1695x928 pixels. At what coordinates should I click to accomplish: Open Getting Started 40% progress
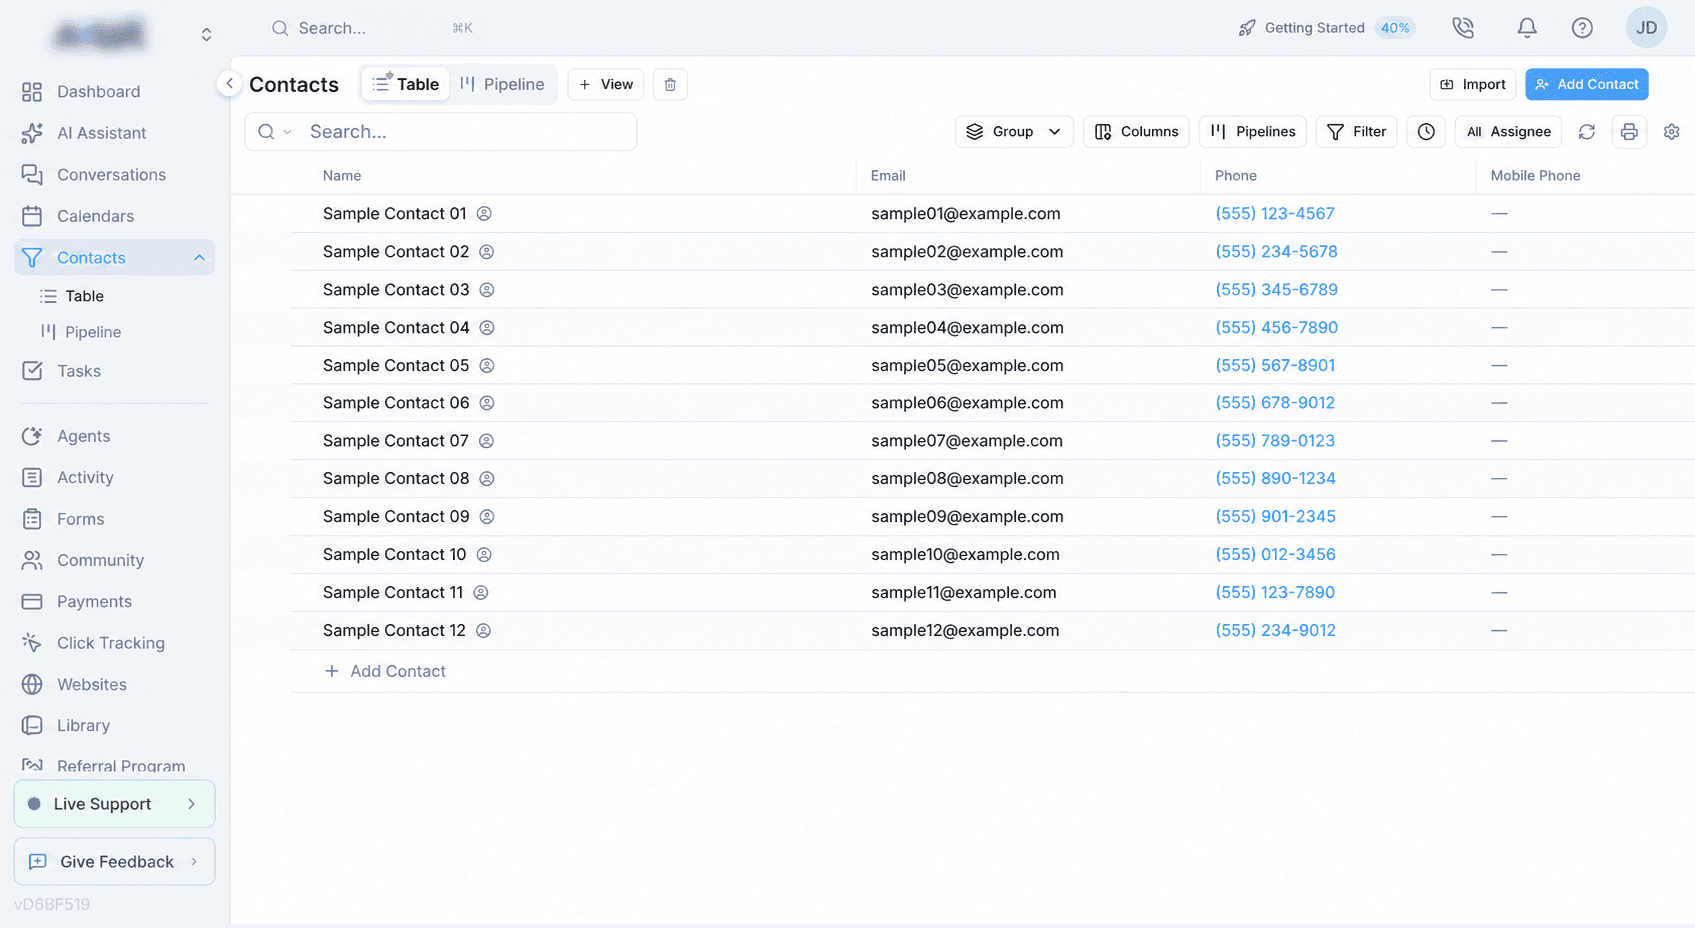point(1326,28)
